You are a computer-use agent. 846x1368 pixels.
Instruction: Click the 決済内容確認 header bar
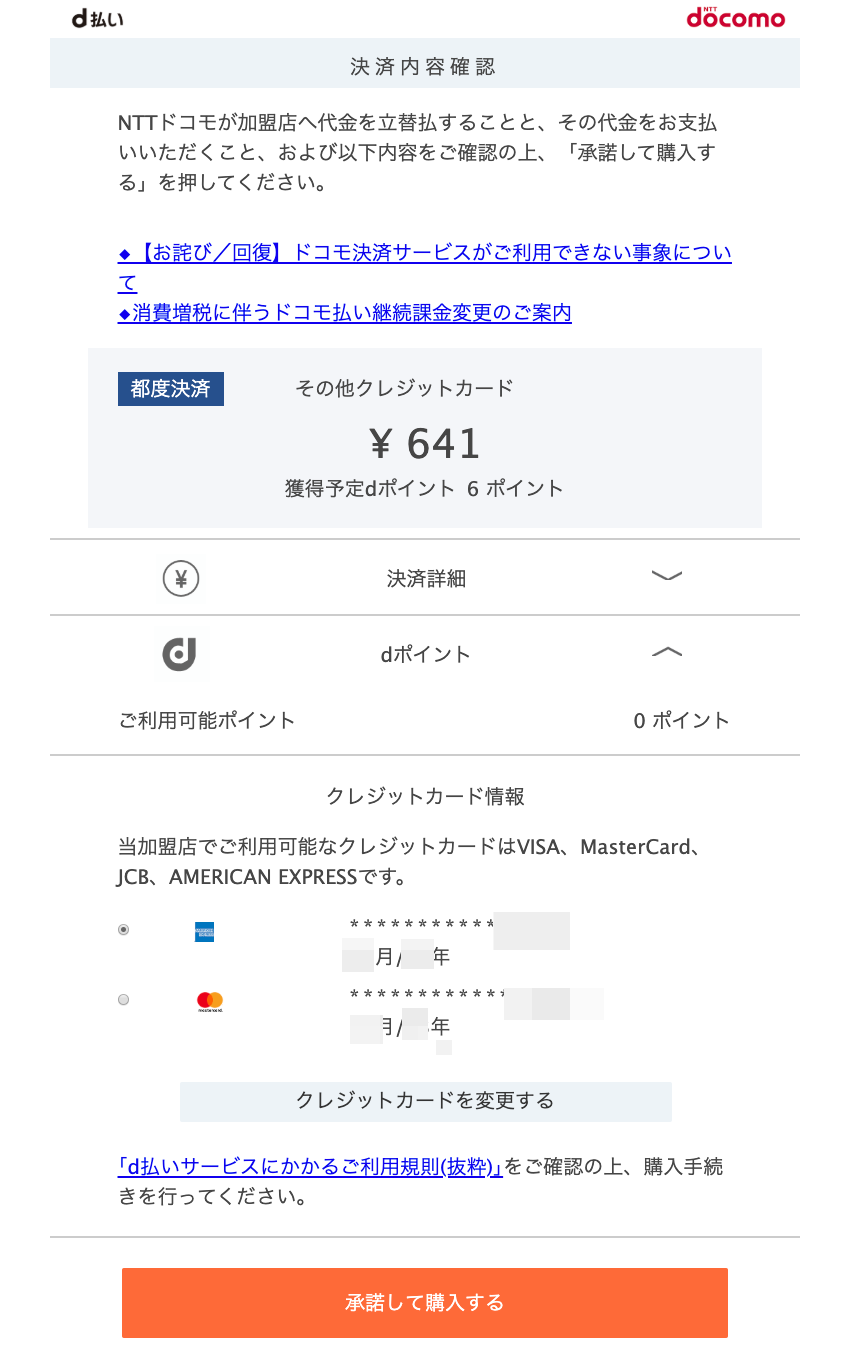click(425, 67)
